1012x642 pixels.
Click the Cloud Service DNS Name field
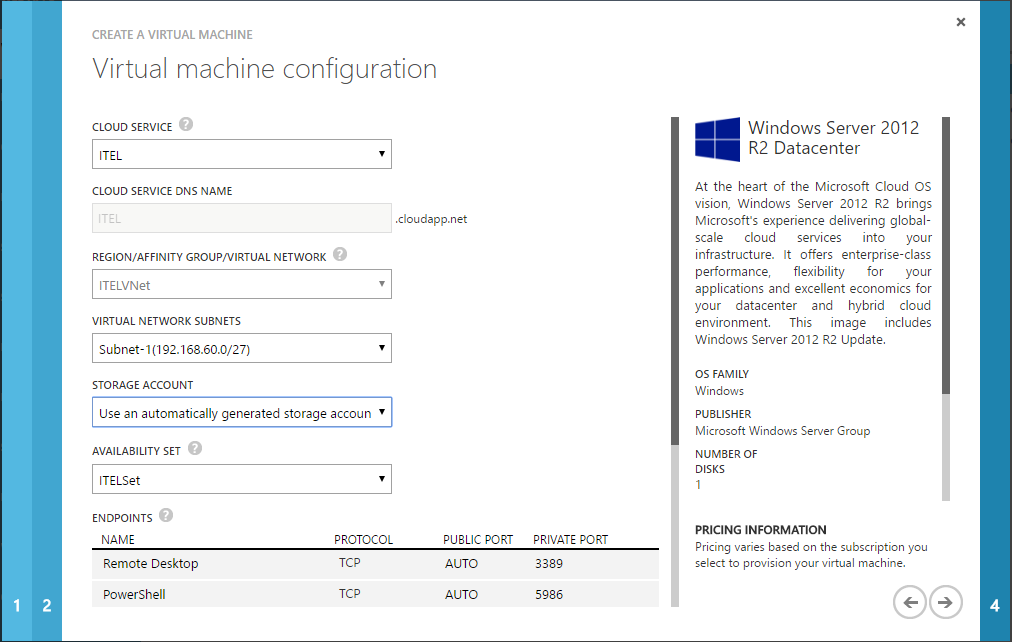coord(241,218)
